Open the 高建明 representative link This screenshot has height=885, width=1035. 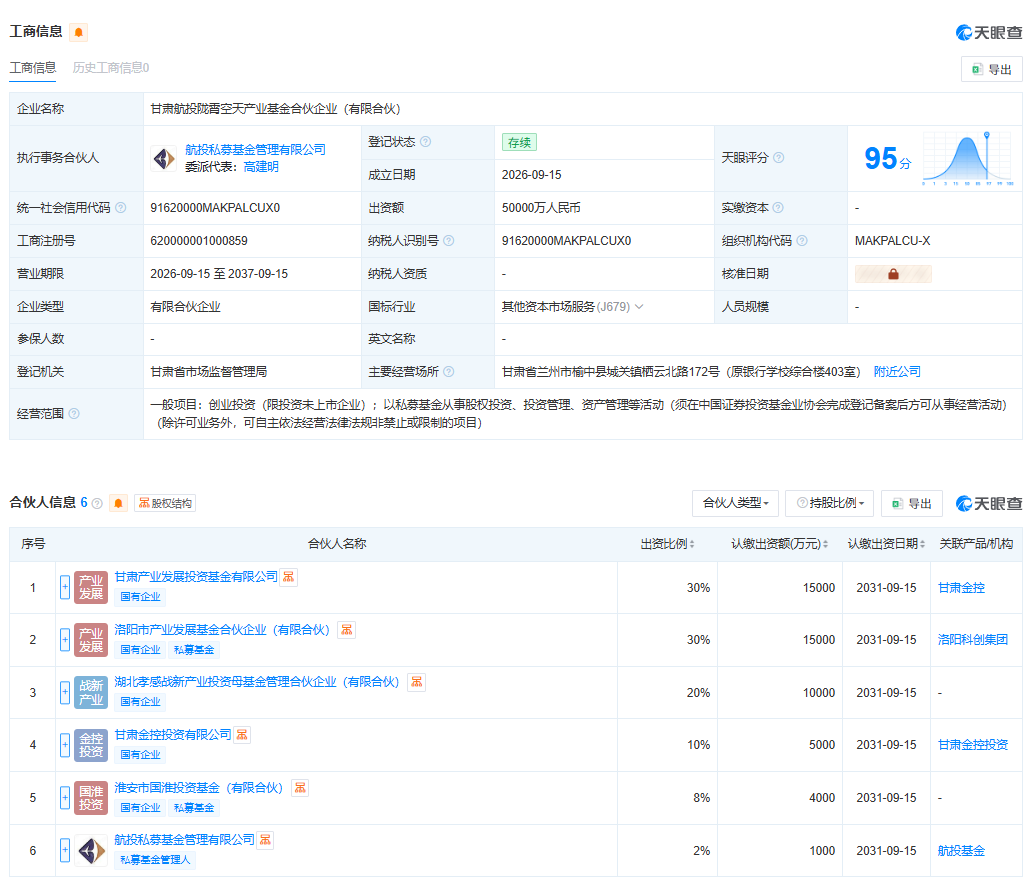pyautogui.click(x=261, y=167)
